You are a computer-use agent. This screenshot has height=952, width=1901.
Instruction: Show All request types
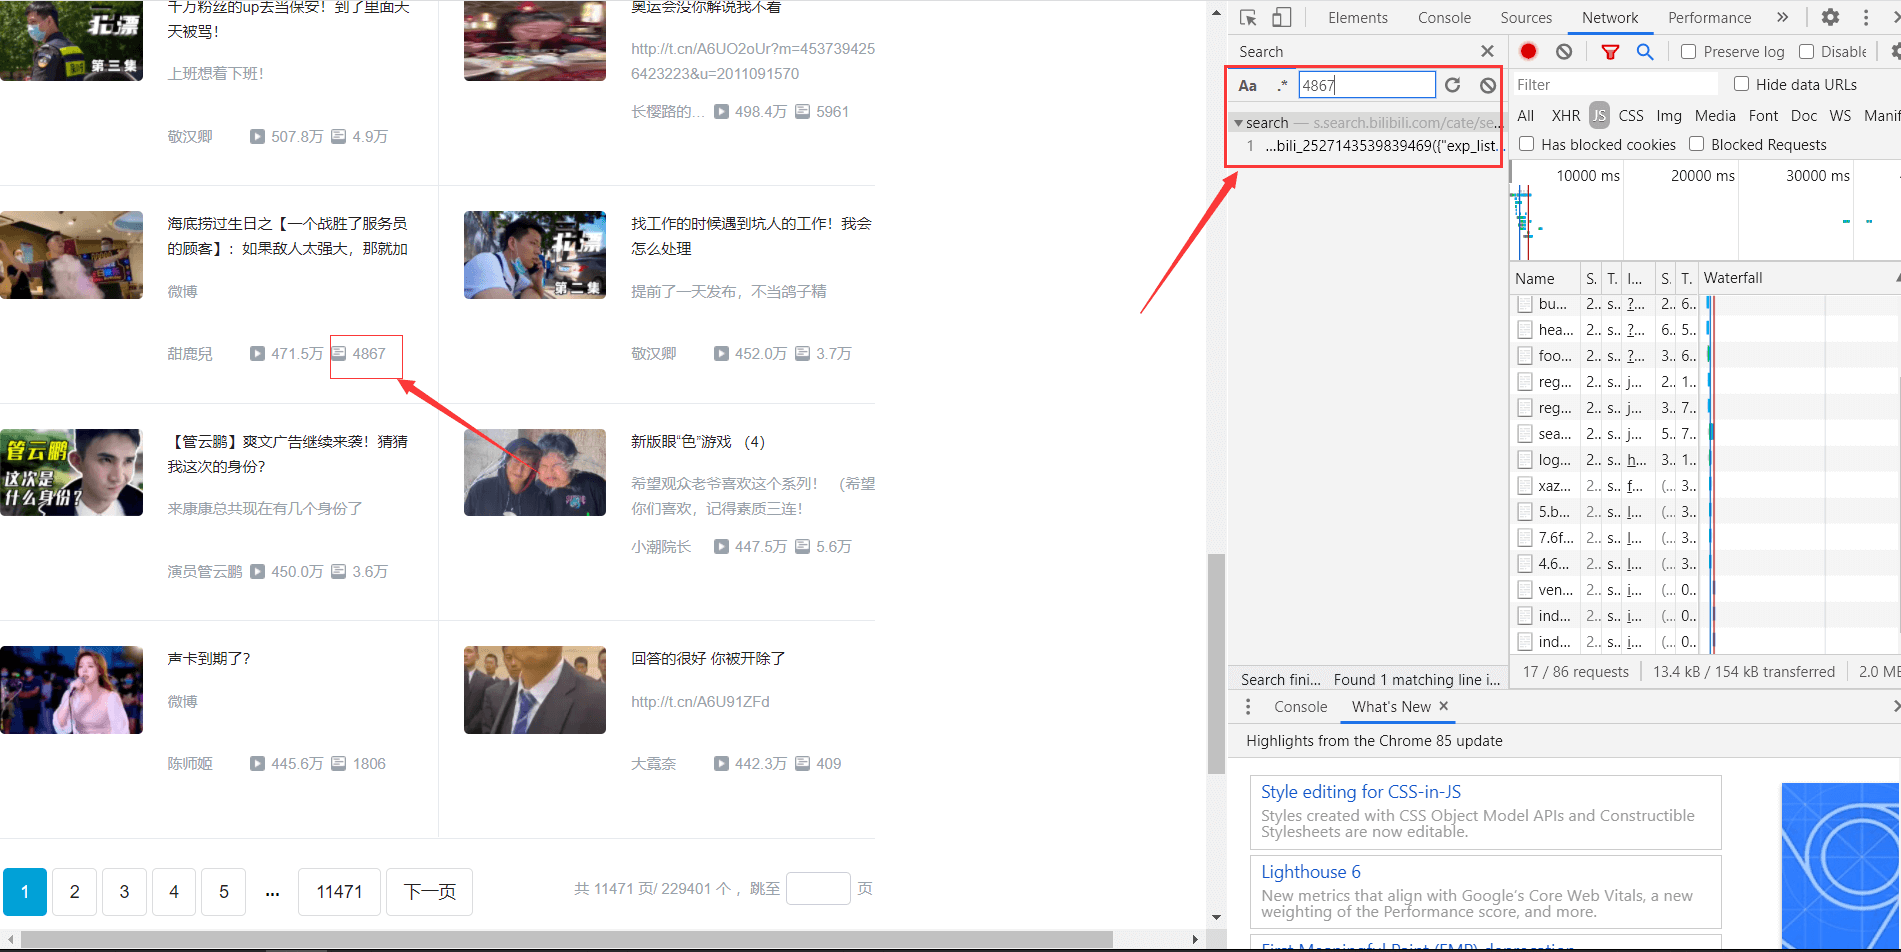coord(1526,116)
